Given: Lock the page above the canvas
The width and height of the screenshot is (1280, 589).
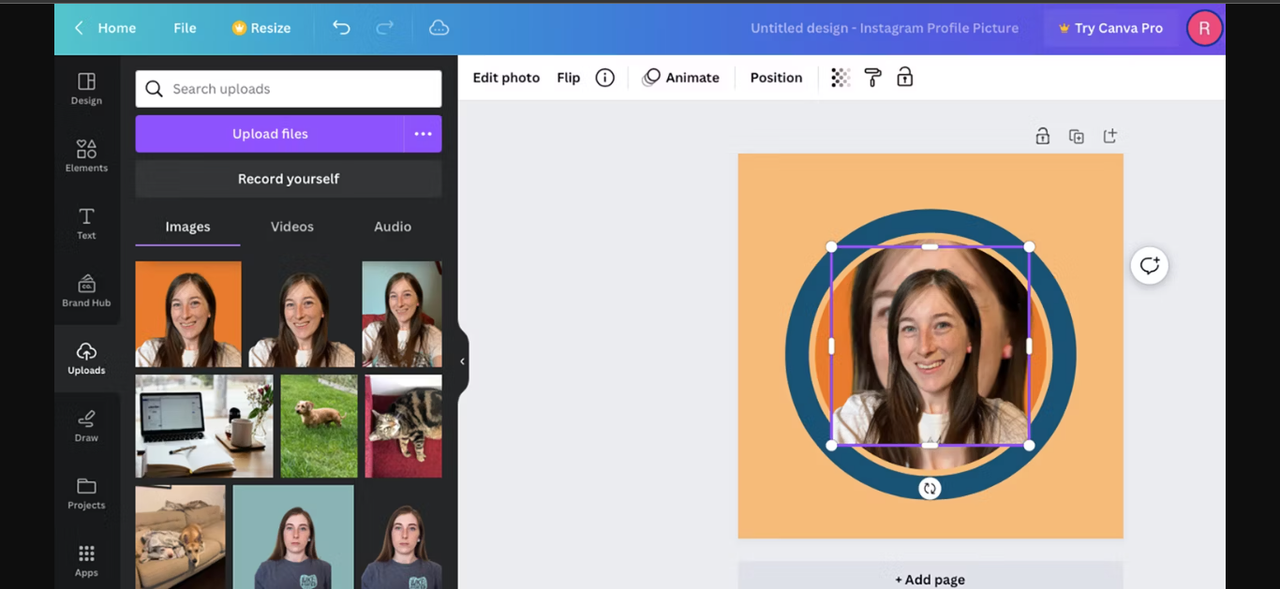Looking at the screenshot, I should click(1042, 136).
